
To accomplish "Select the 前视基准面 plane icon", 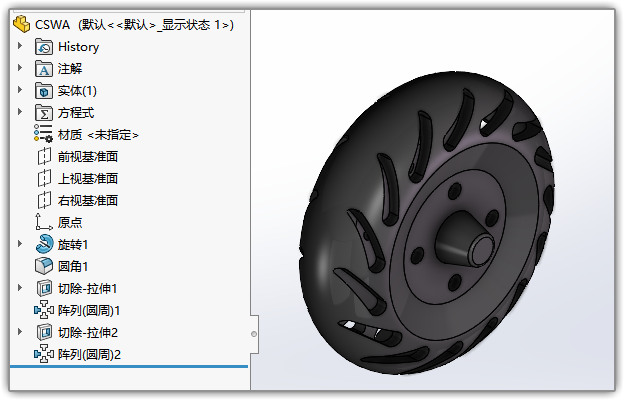I will (44, 156).
